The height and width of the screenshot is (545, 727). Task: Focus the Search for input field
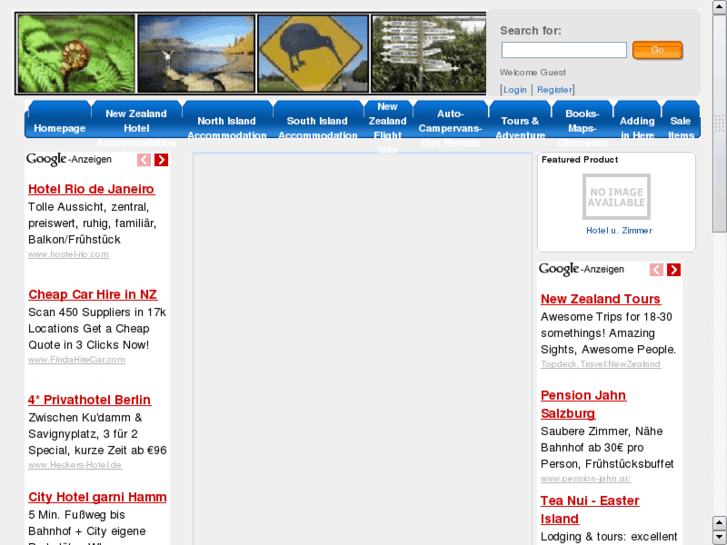564,50
